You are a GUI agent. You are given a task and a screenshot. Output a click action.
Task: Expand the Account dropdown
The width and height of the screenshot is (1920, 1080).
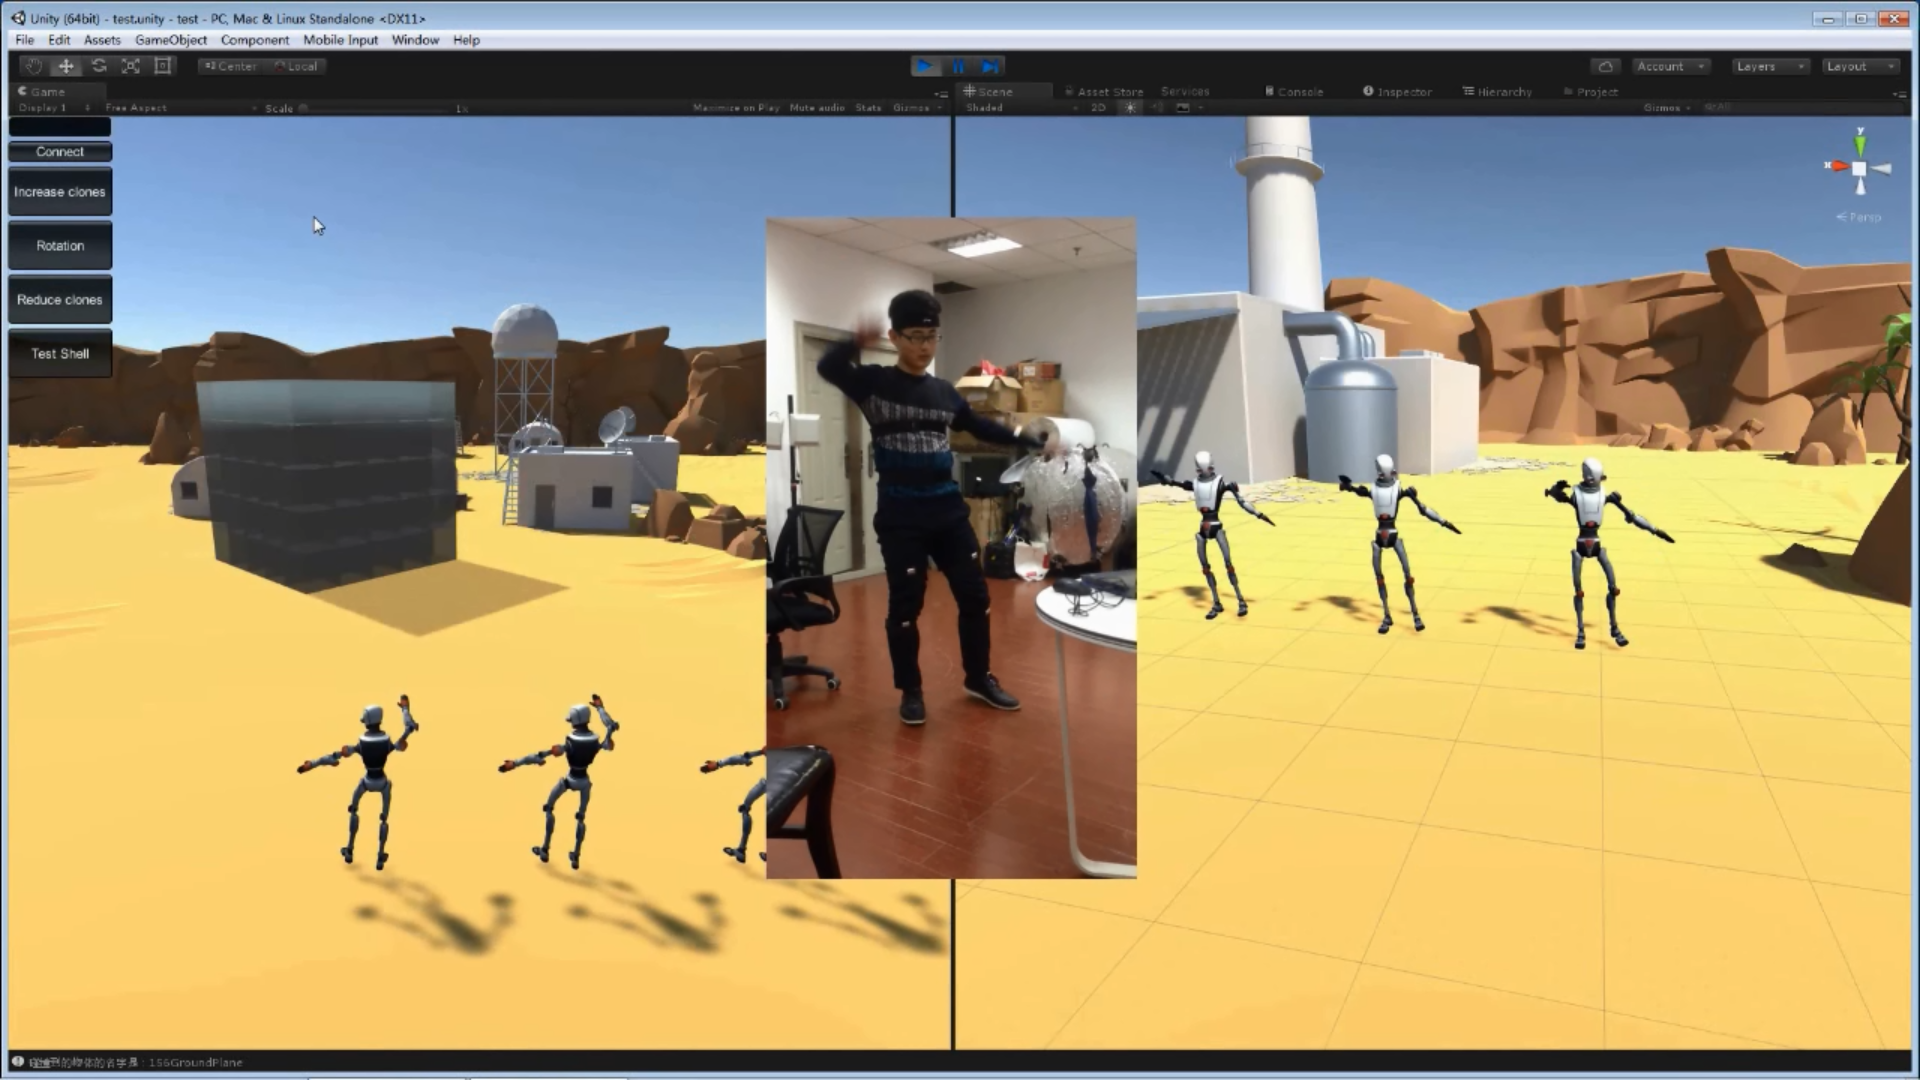click(x=1670, y=66)
